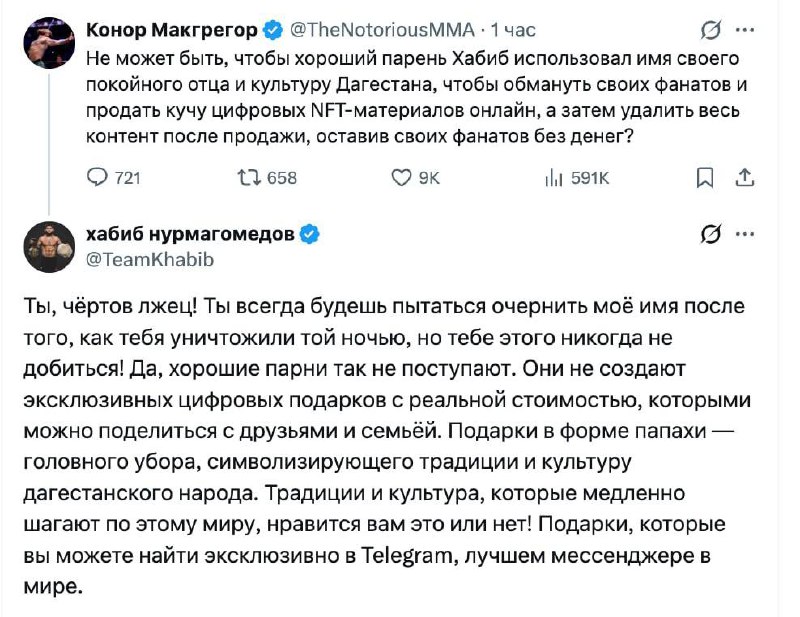Screen dimensions: 800x617
Task: Like the tweet with 9K likes
Action: [x=400, y=178]
